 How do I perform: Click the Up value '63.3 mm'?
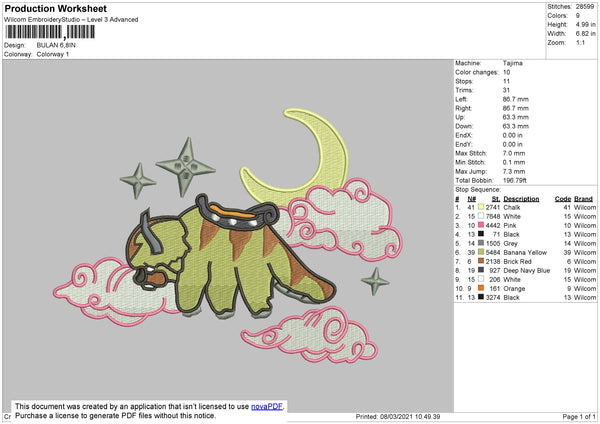515,117
